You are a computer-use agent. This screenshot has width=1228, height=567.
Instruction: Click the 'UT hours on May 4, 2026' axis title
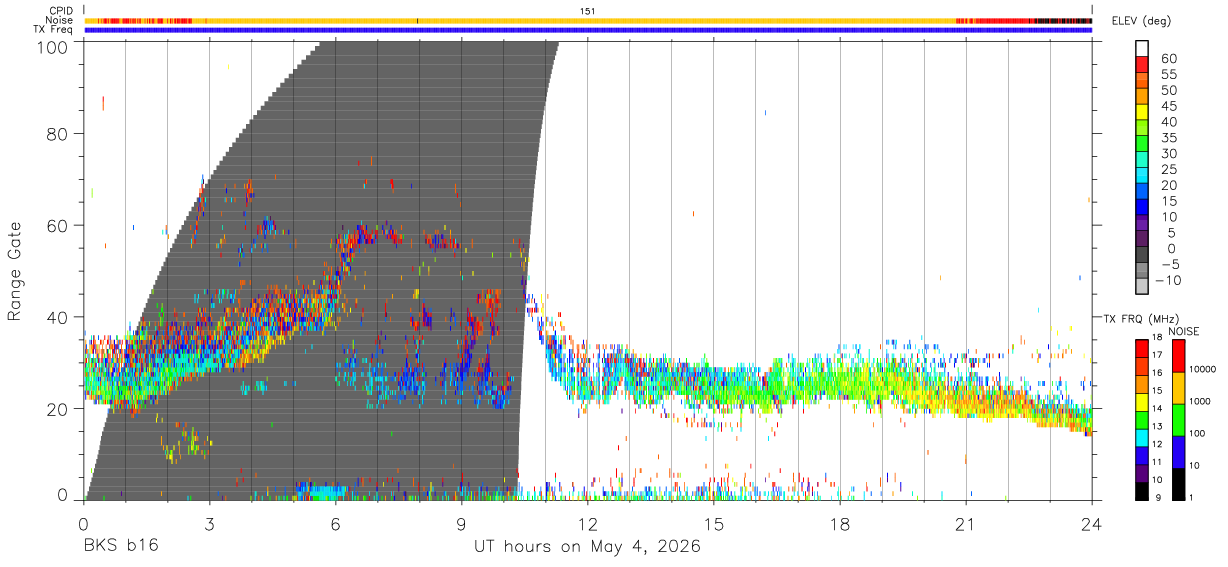587,547
